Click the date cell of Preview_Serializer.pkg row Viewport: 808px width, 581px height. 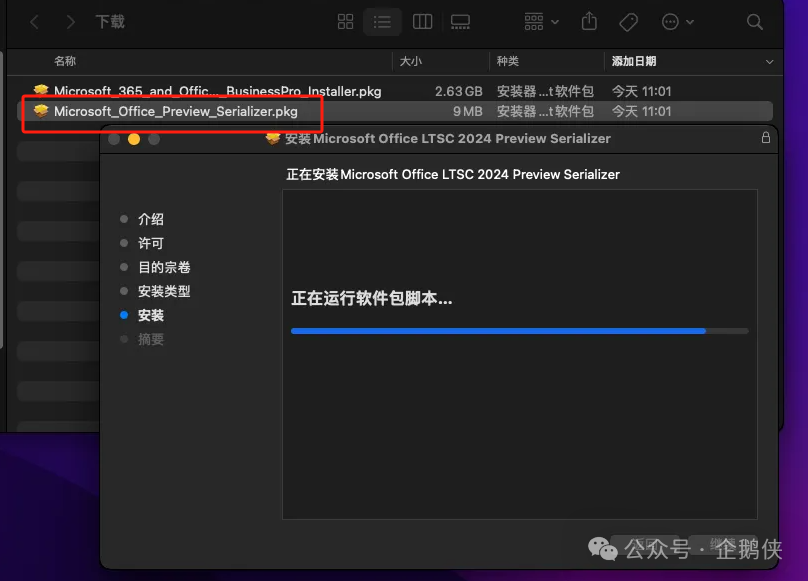point(642,111)
